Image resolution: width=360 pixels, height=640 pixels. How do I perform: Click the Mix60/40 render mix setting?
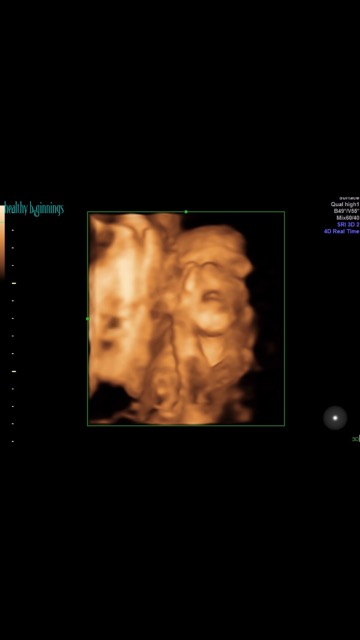[x=348, y=218]
